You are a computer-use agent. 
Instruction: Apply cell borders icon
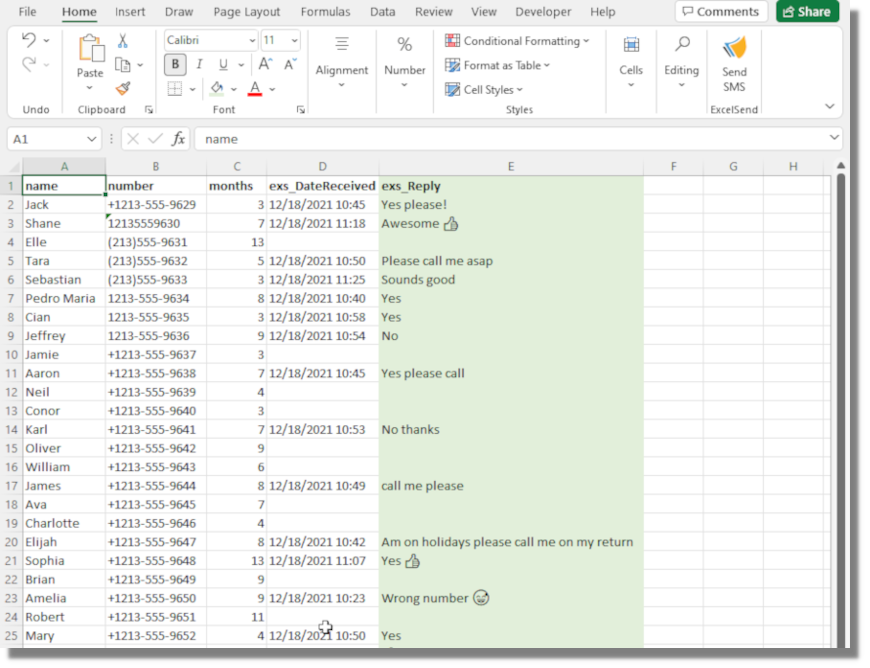[x=175, y=89]
